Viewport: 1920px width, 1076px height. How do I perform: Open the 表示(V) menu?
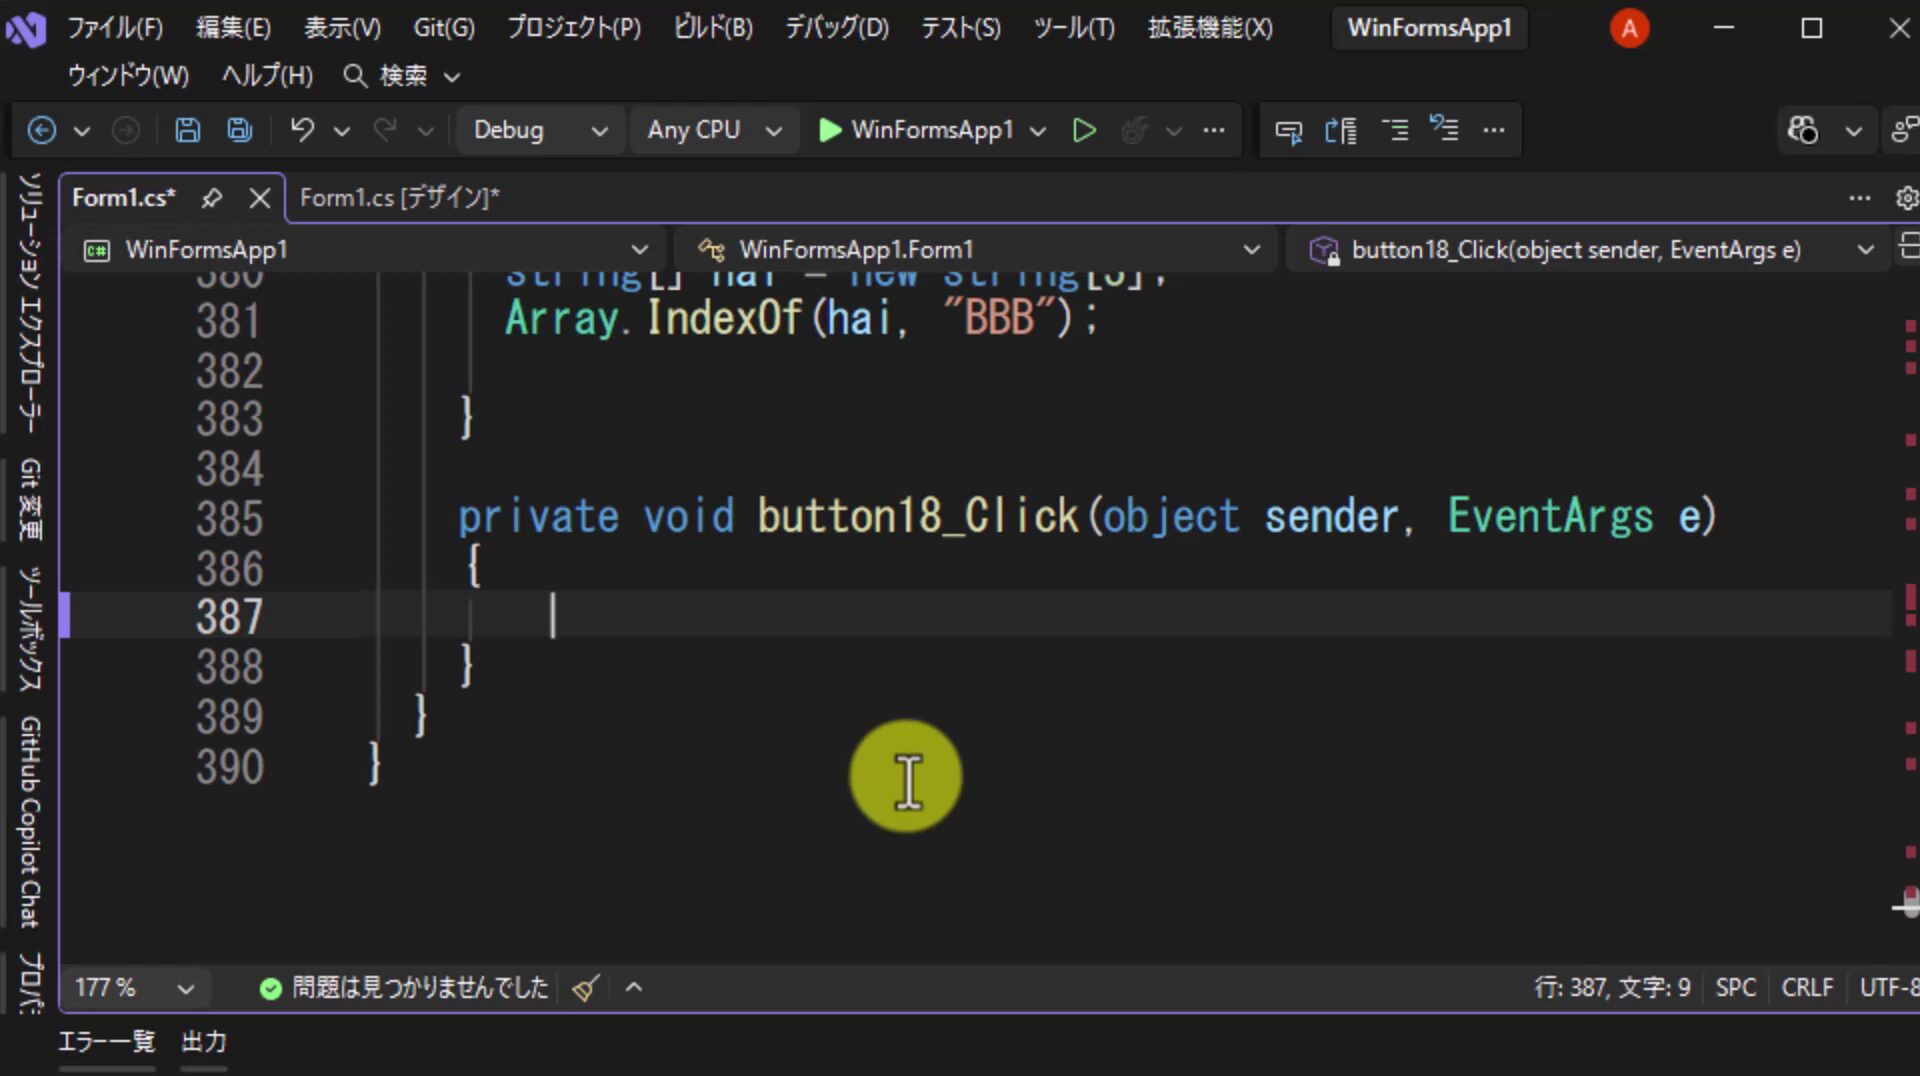coord(342,28)
